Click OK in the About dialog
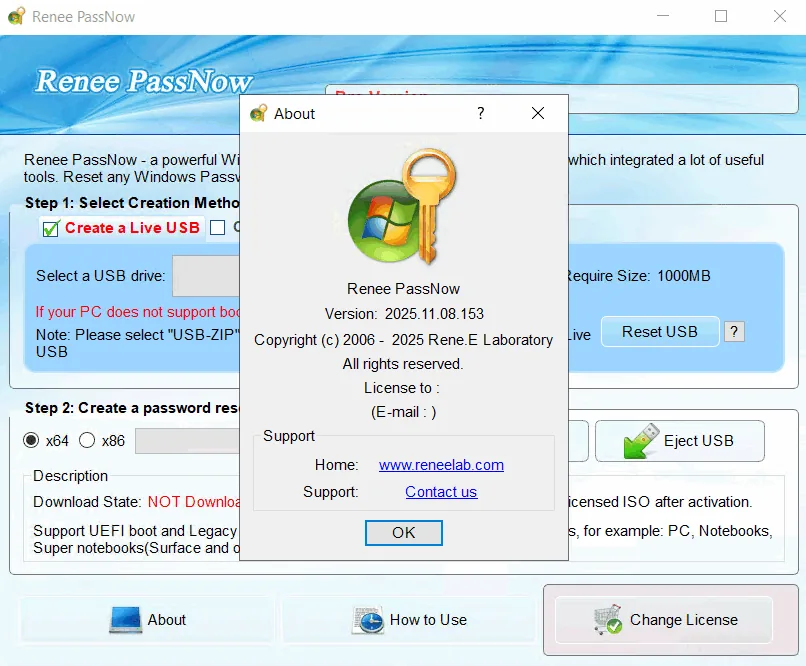The image size is (806, 666). (x=404, y=532)
